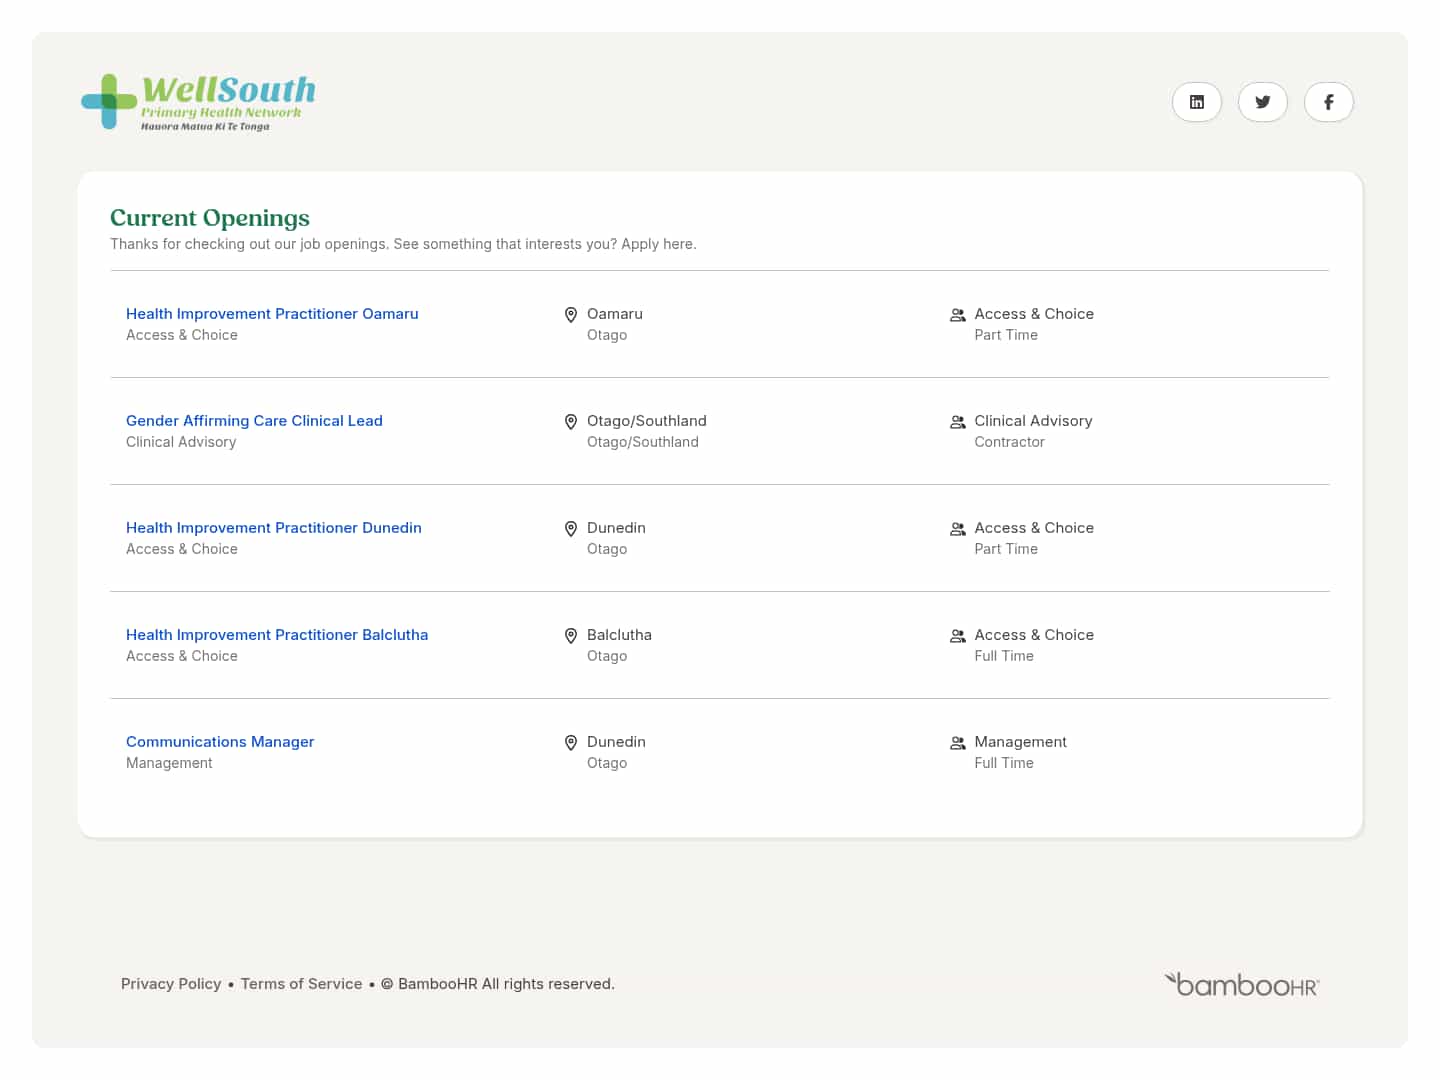Viewport: 1440px width, 1080px height.
Task: Open Health Improvement Practitioner Dunedin job
Action: point(274,528)
